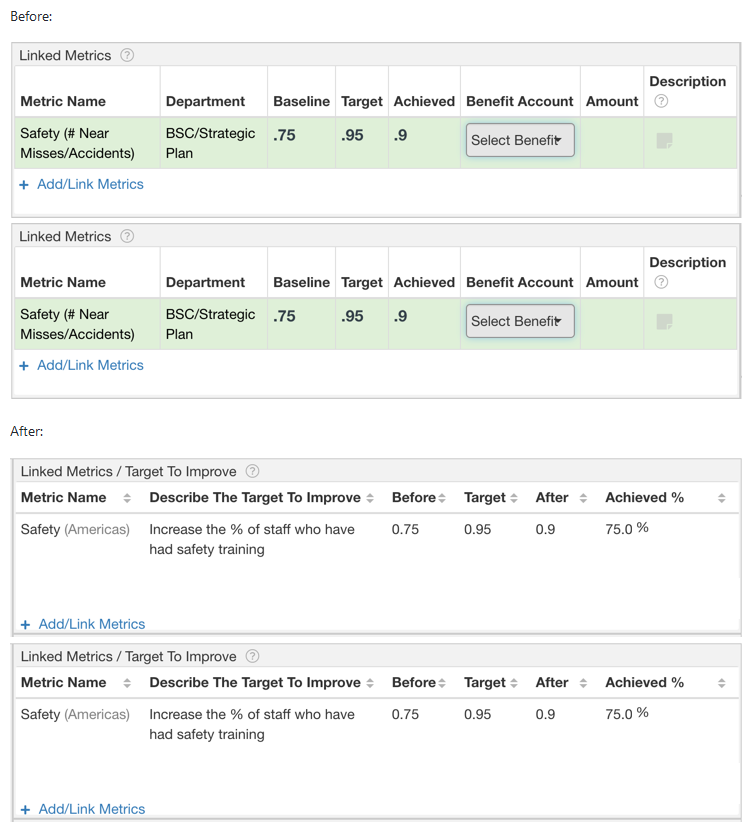Sort by Achieved % arrows, second After table
The width and height of the screenshot is (755, 825).
721,683
